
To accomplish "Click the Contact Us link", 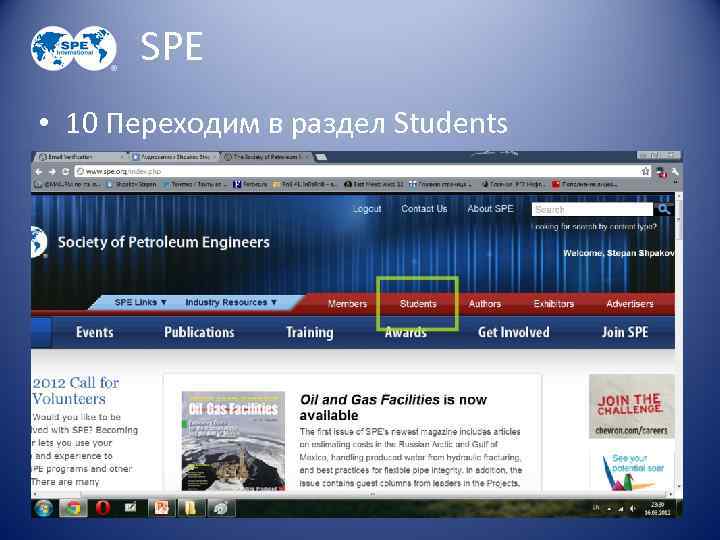I will (424, 208).
